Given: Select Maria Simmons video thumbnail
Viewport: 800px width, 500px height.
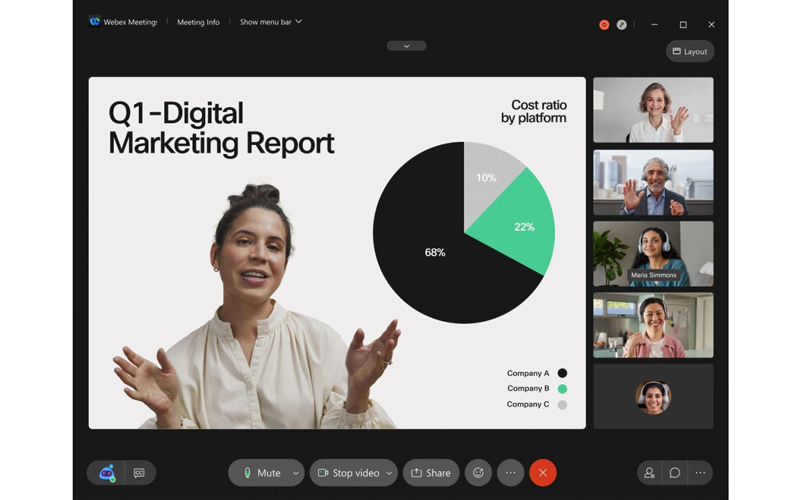Looking at the screenshot, I should (x=653, y=254).
